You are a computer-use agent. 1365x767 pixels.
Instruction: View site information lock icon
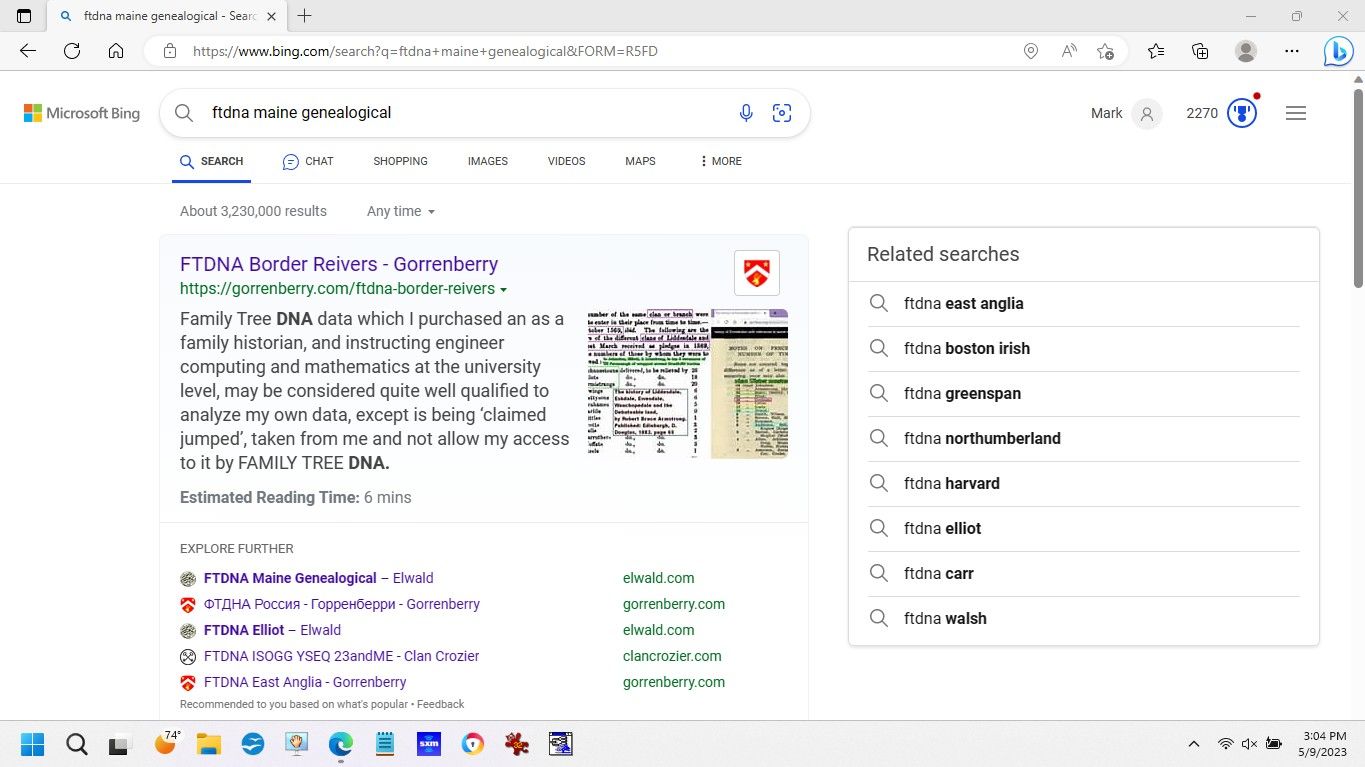(x=170, y=51)
